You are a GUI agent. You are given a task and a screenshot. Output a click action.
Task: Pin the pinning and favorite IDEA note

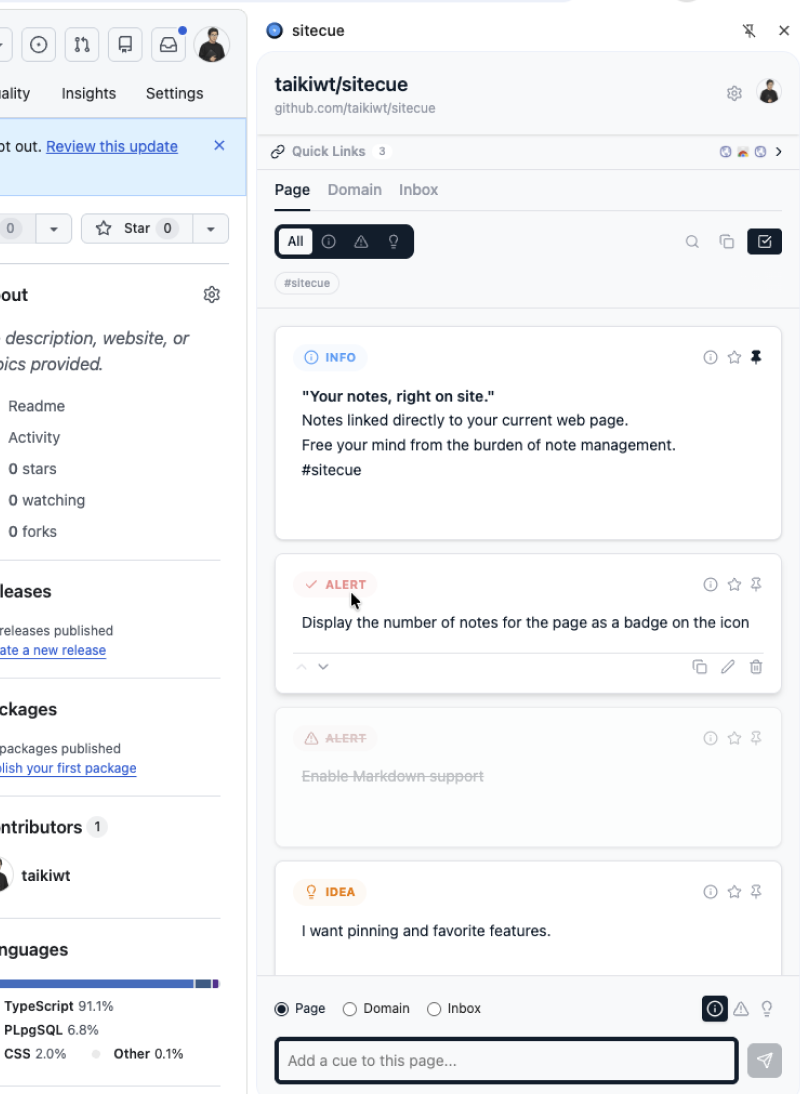[756, 892]
